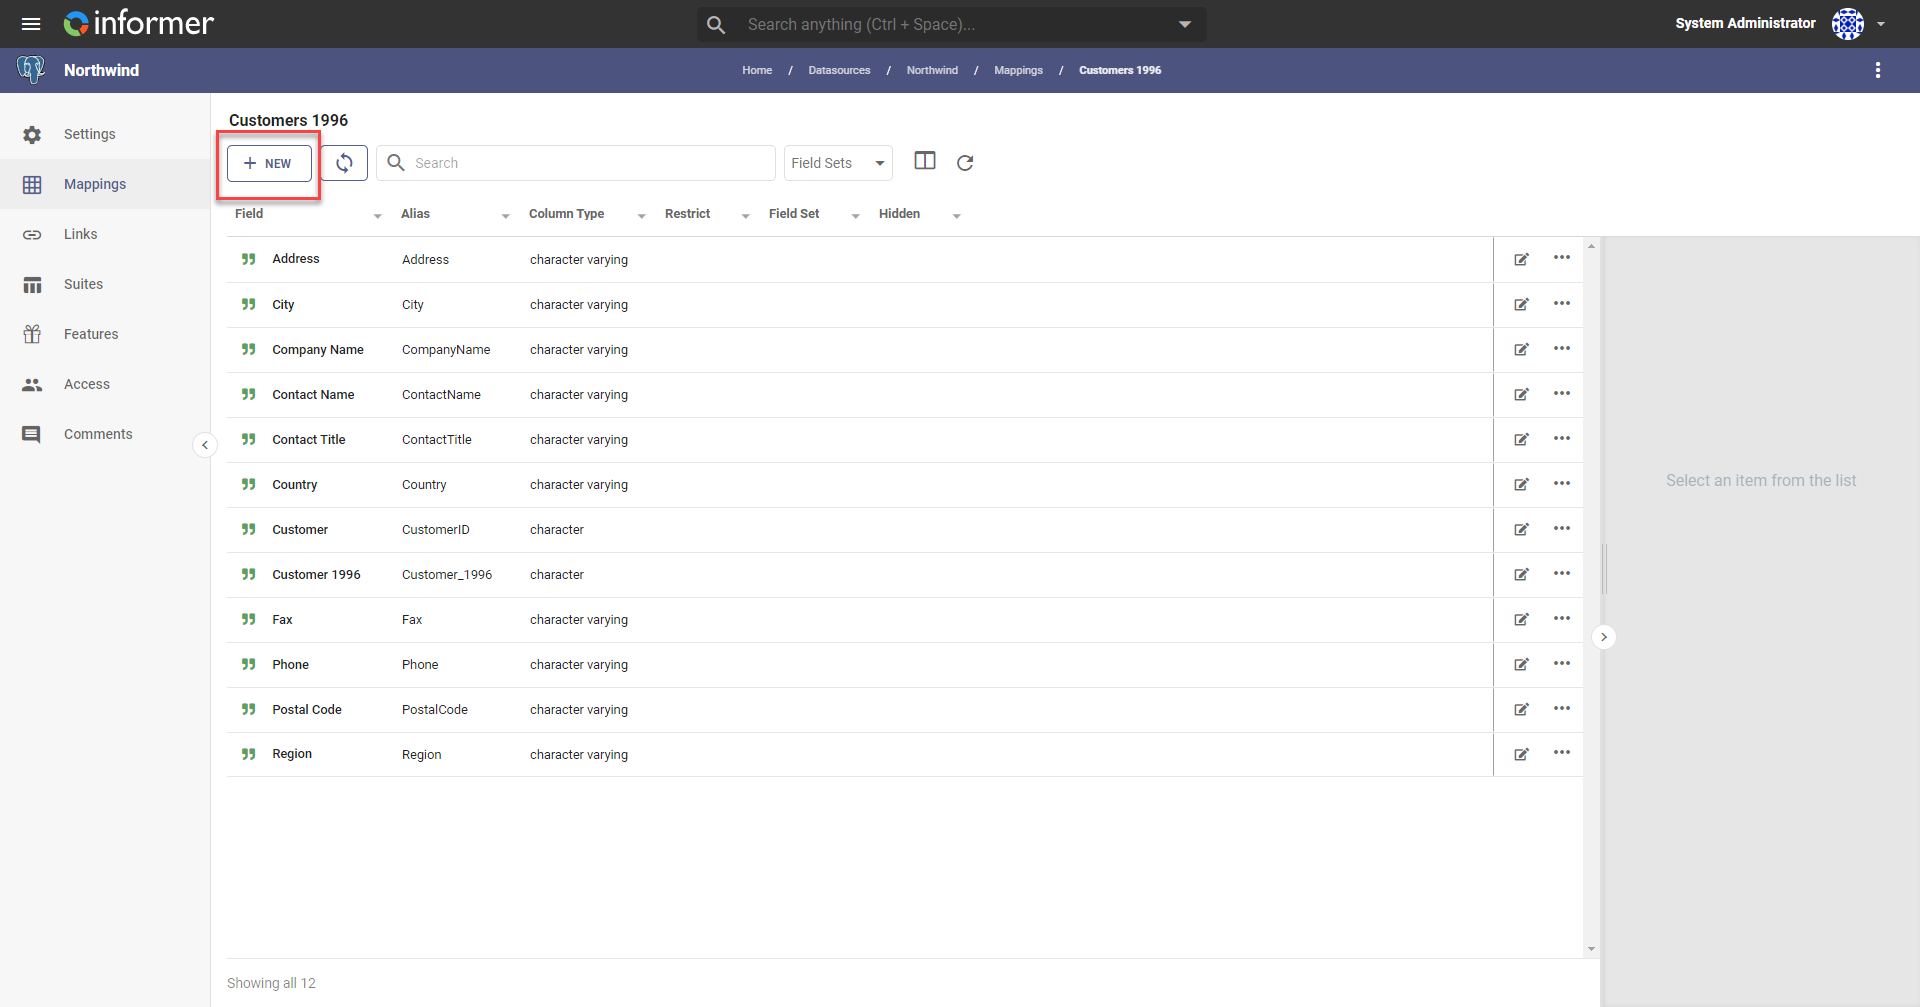Edit the Company Name field

[1521, 349]
